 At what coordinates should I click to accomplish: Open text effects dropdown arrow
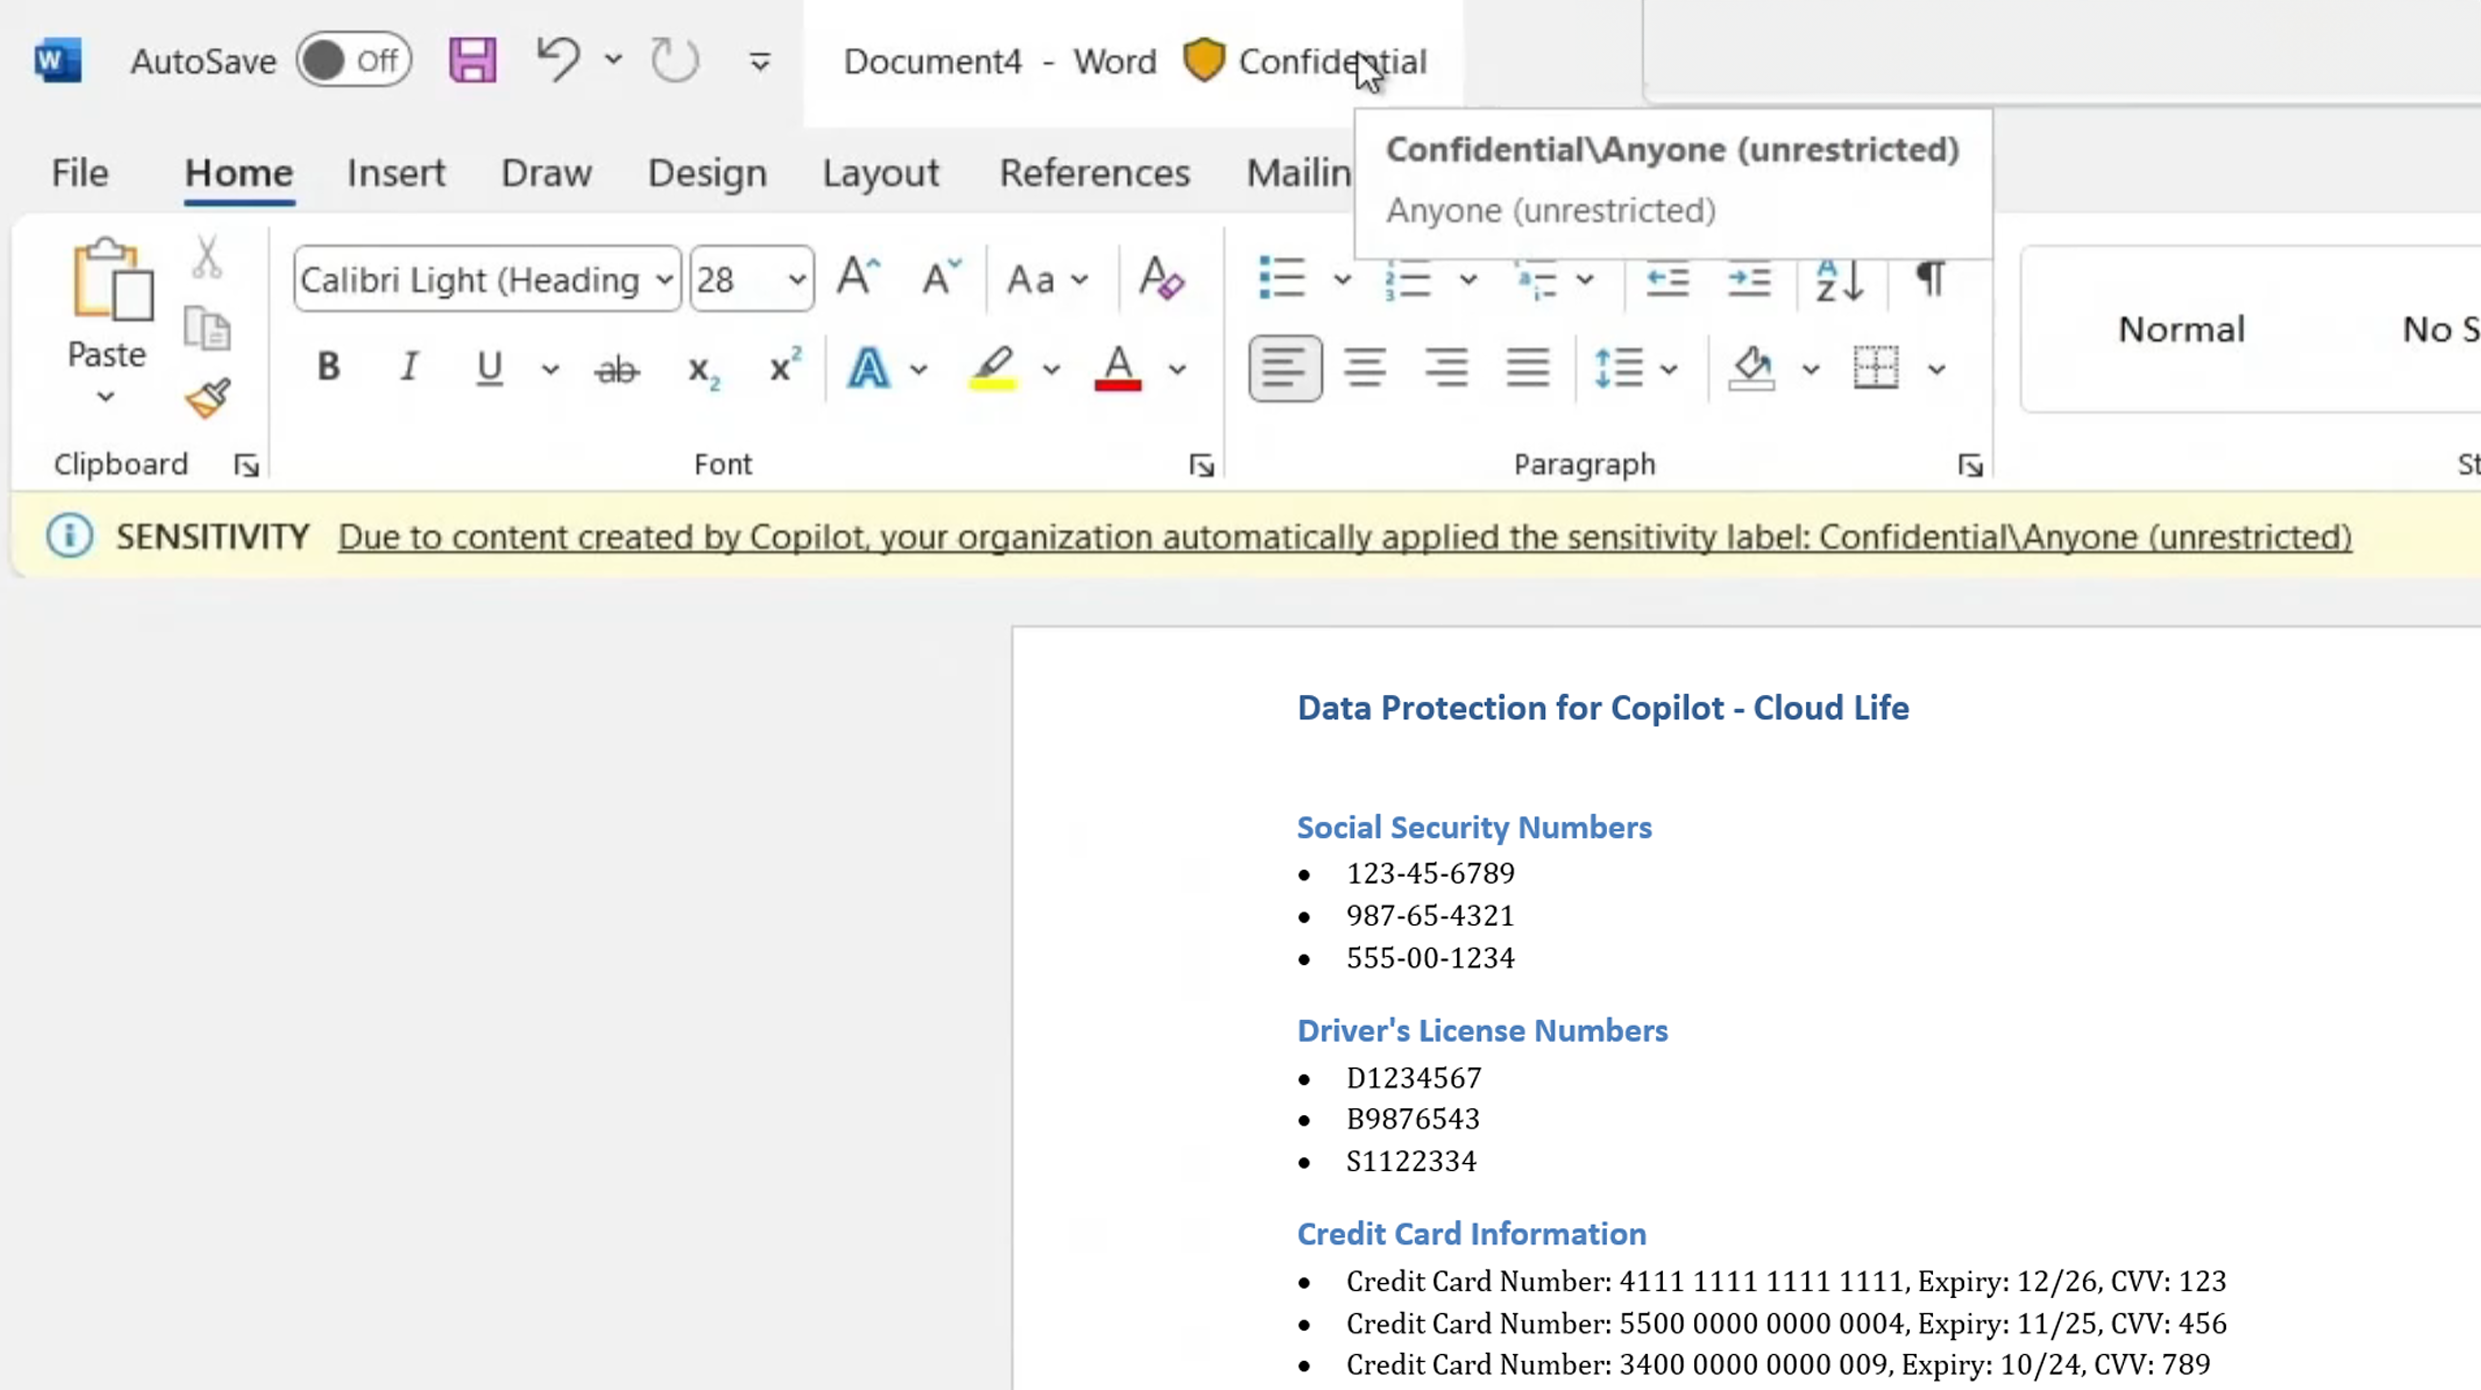pos(918,370)
